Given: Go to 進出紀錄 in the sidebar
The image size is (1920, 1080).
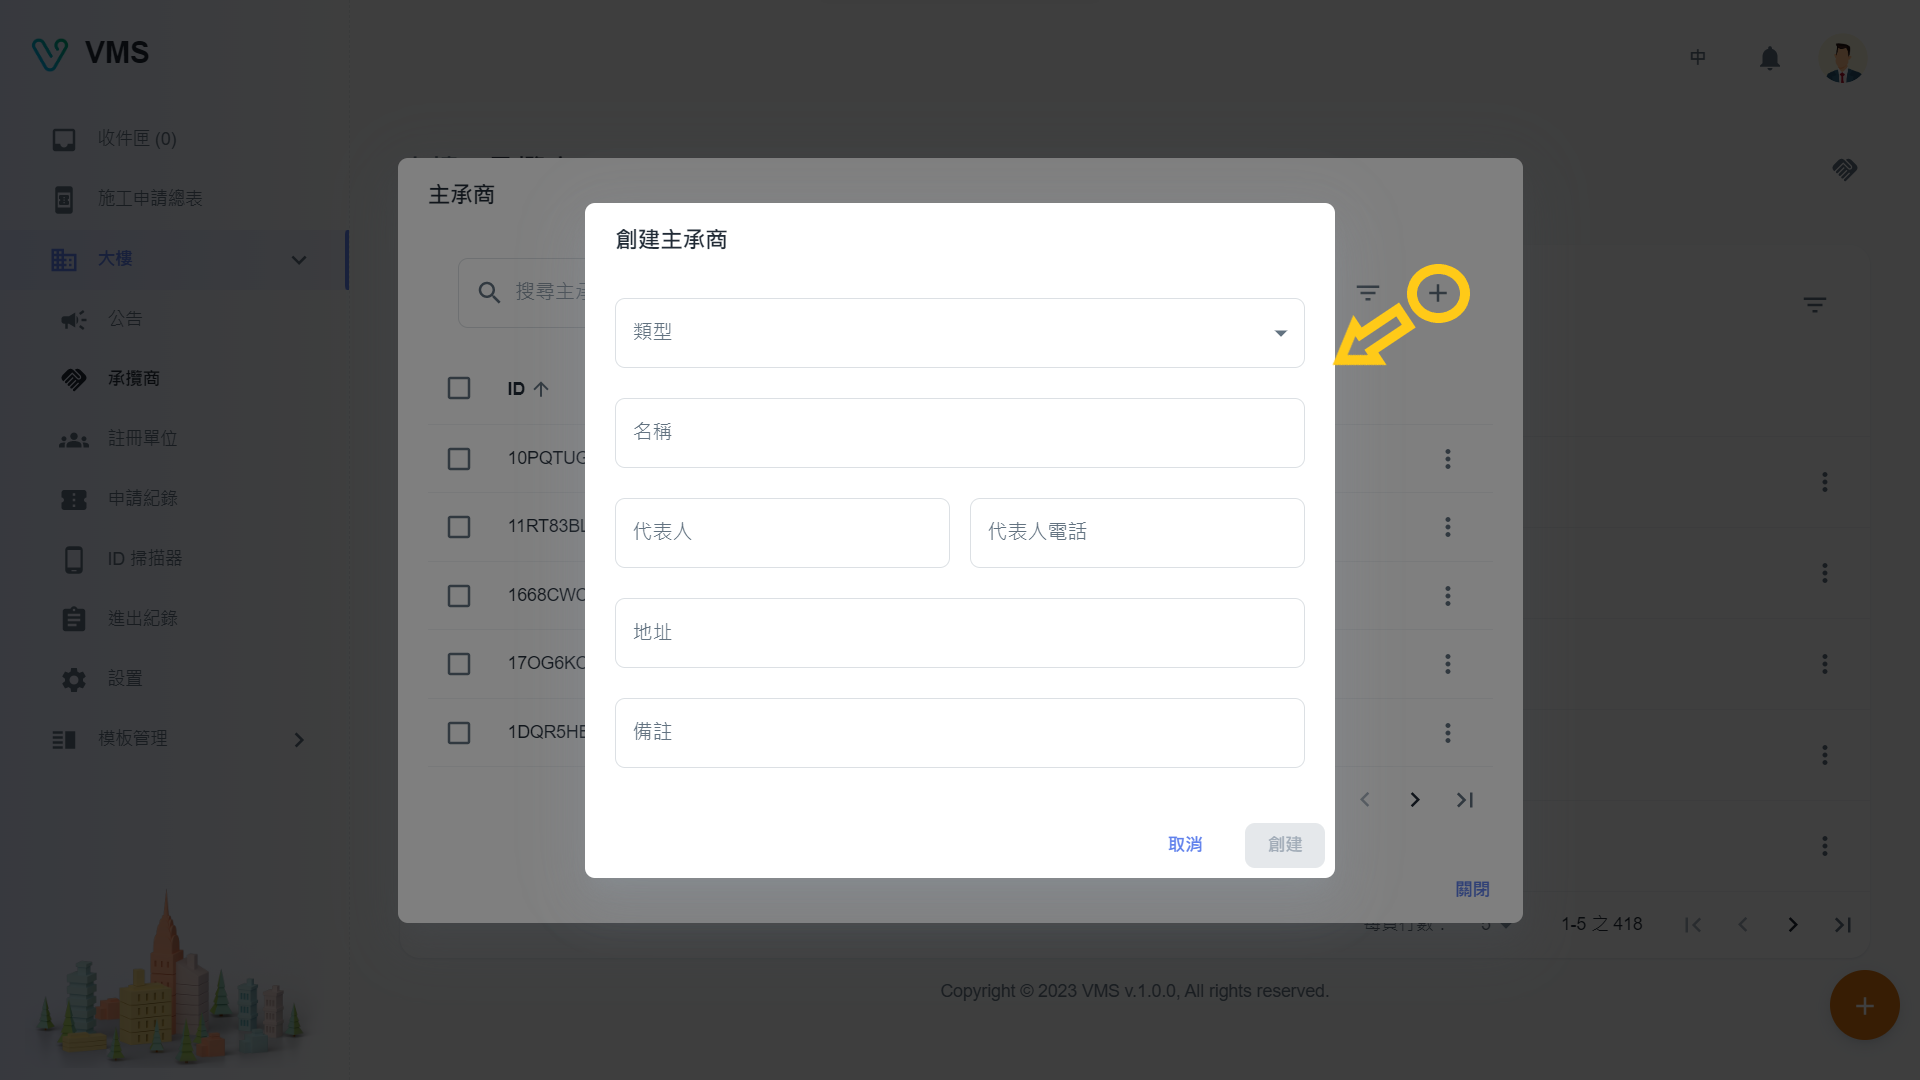Looking at the screenshot, I should tap(142, 619).
